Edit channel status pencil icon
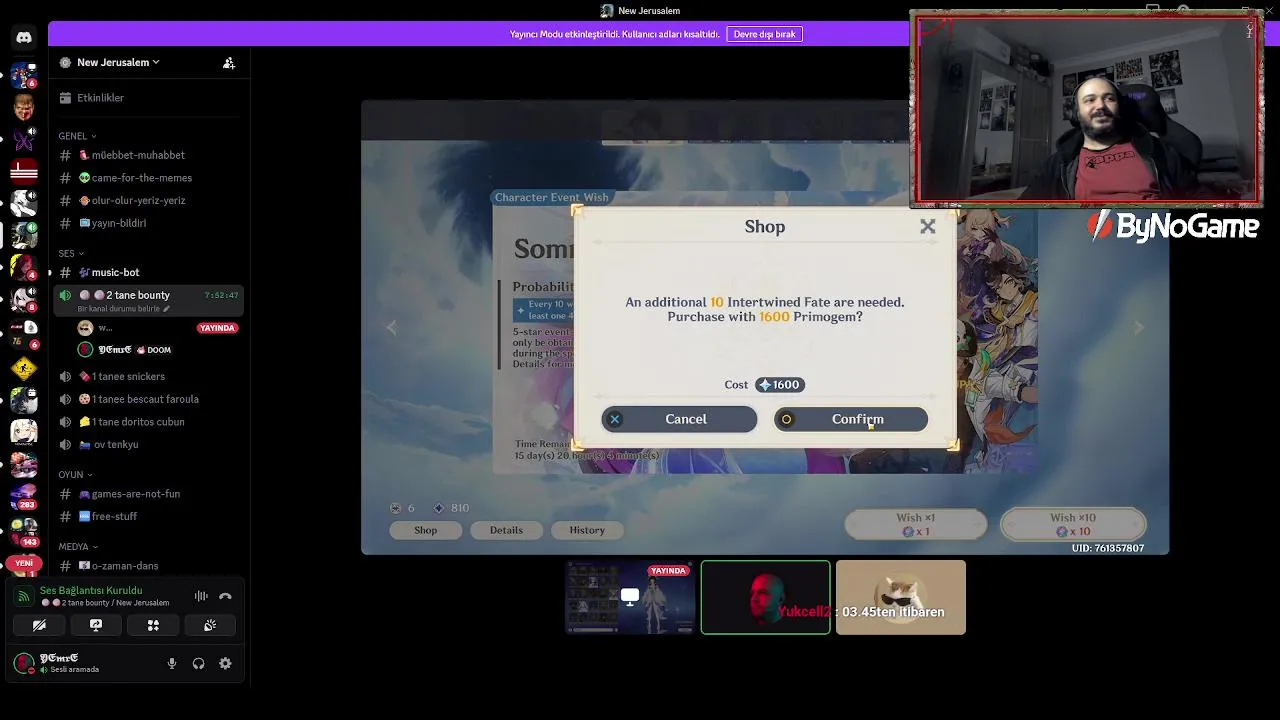This screenshot has height=720, width=1280. tap(167, 309)
